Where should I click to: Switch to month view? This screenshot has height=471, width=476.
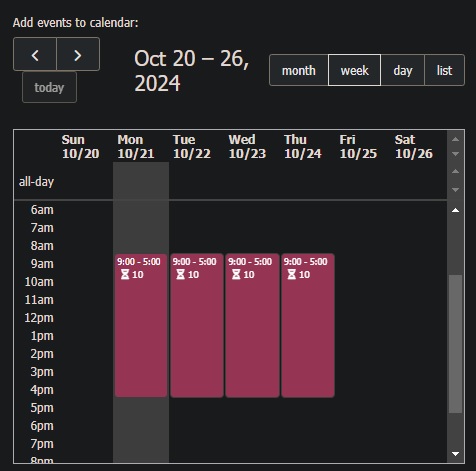point(299,70)
